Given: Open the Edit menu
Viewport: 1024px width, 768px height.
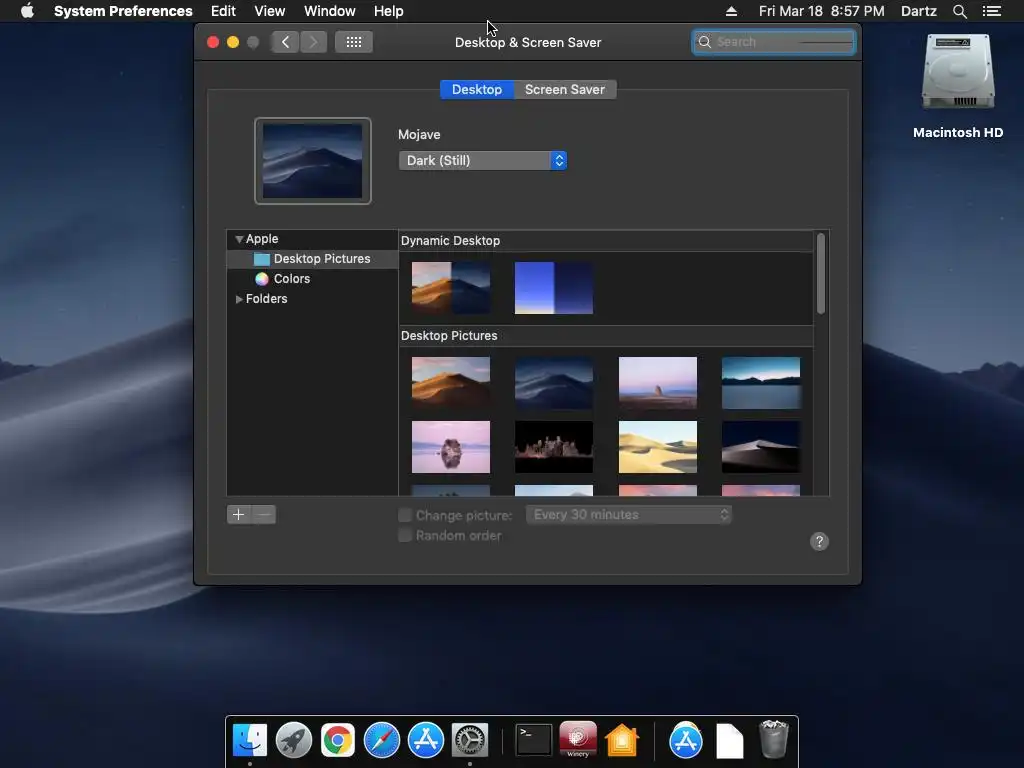Looking at the screenshot, I should click(x=223, y=11).
